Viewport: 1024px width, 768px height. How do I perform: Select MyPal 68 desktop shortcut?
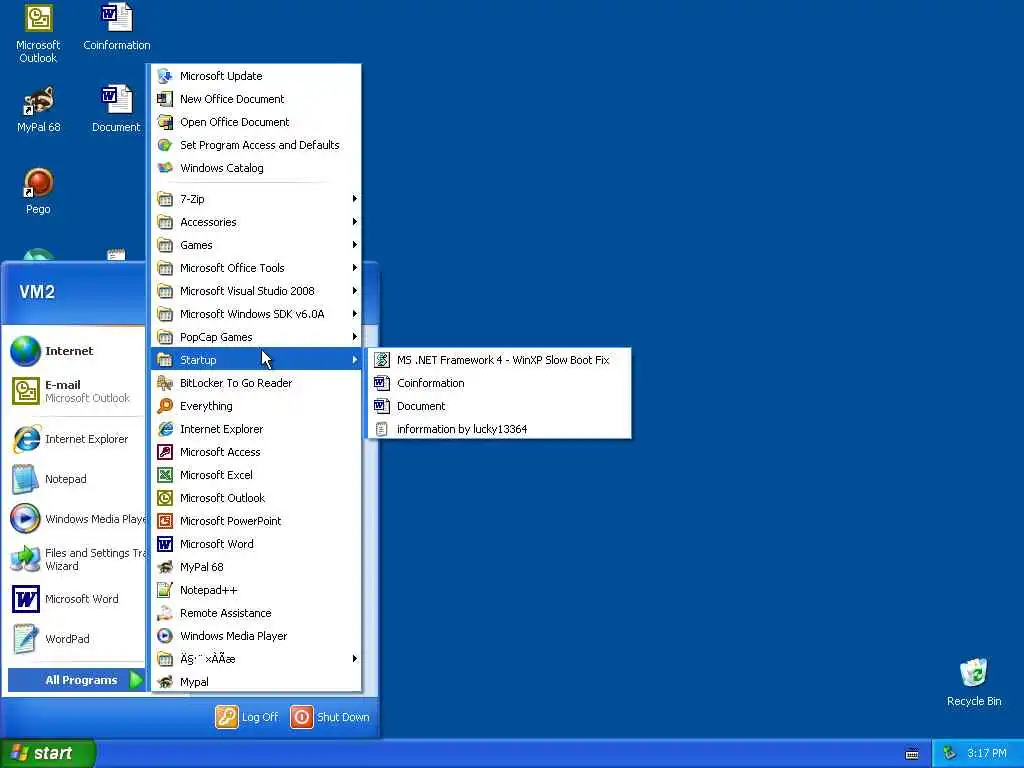coord(38,109)
